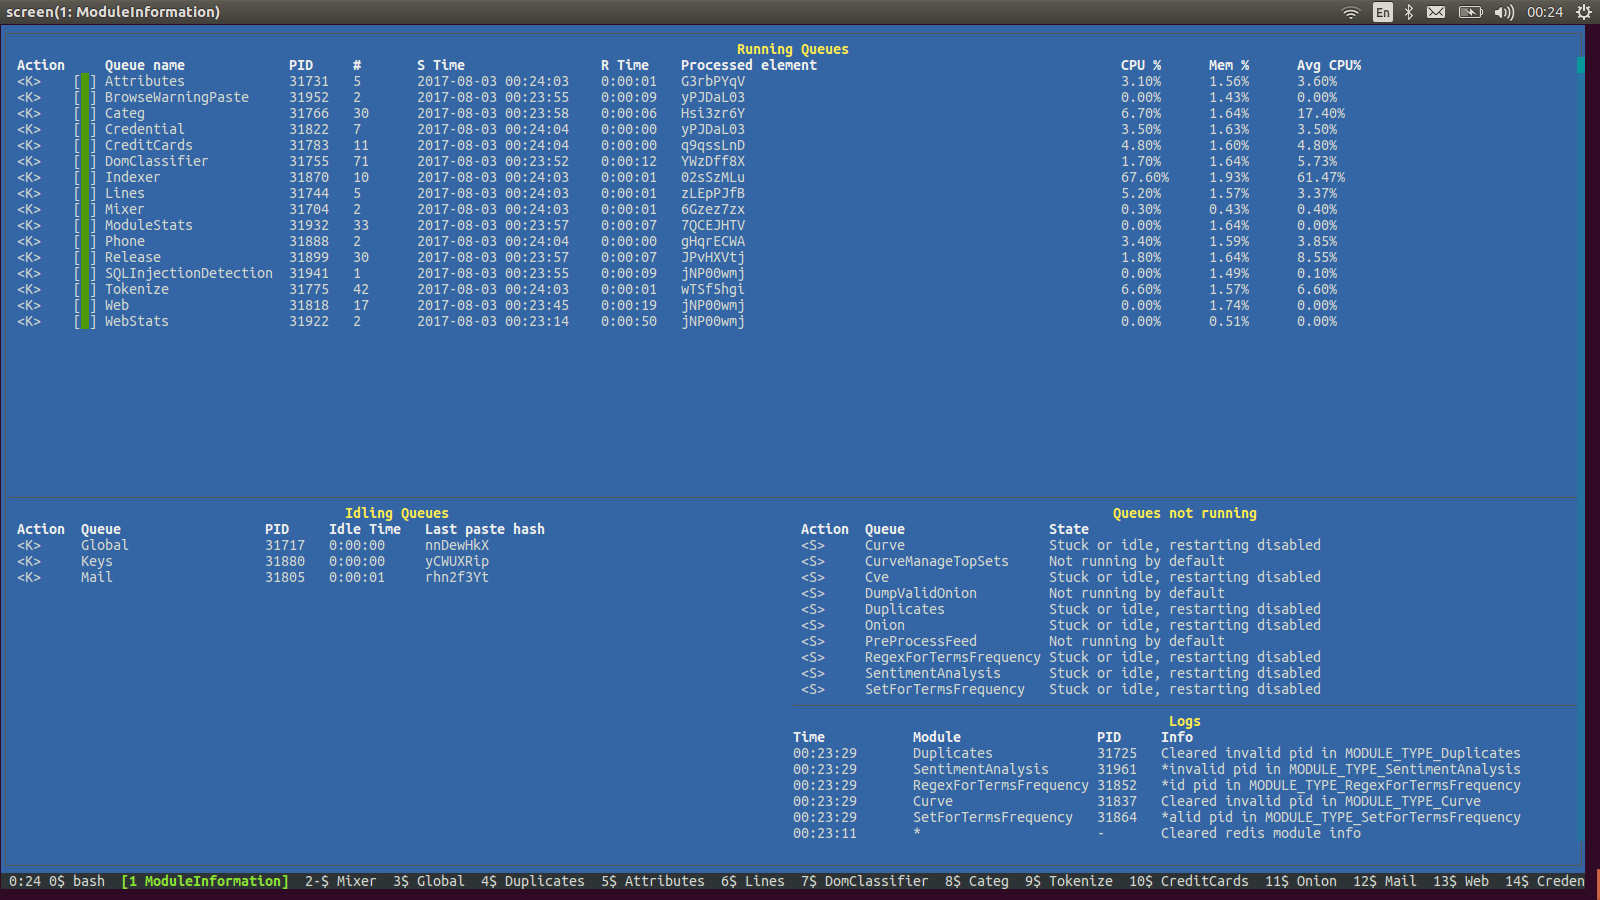Screen dimensions: 1600x900
Task: Toggle the WebStats queue checkbox
Action: tap(85, 321)
